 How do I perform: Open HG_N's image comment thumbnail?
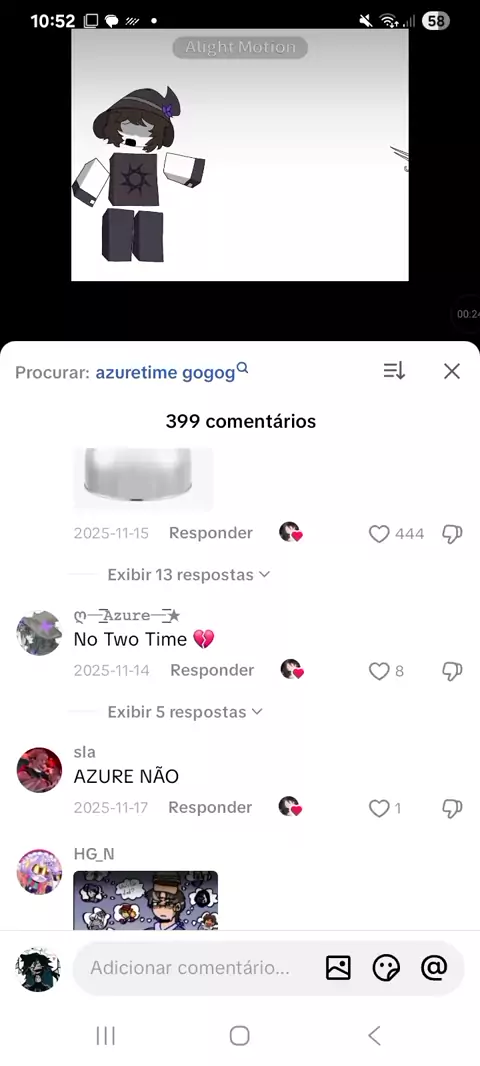(x=145, y=900)
